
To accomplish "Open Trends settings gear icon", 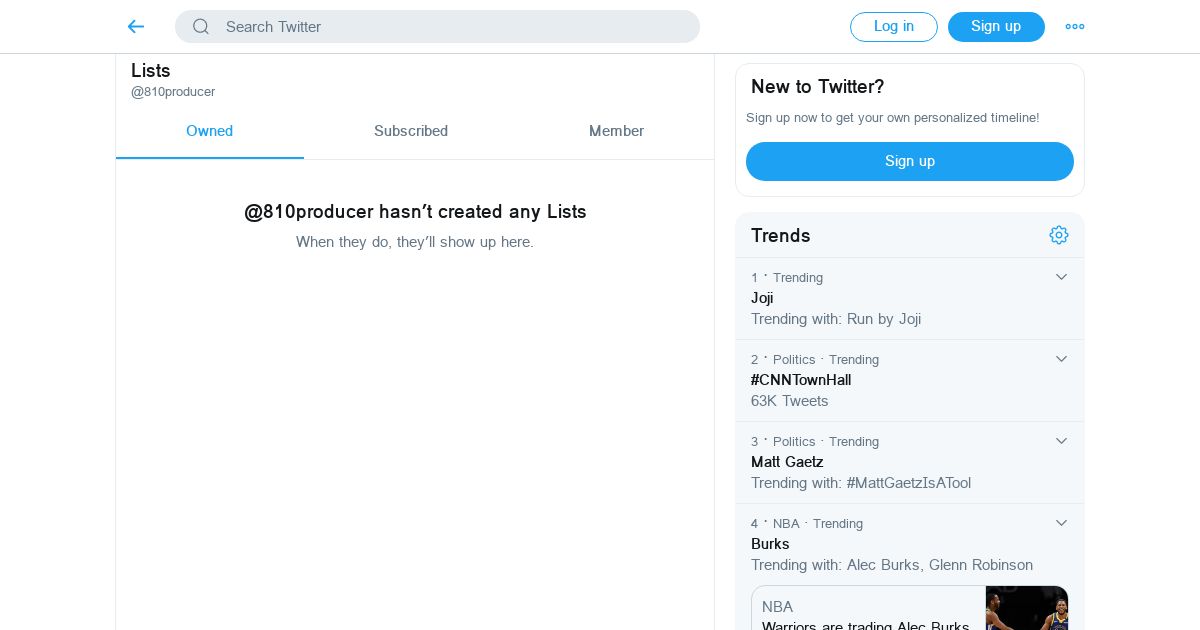I will tap(1059, 235).
